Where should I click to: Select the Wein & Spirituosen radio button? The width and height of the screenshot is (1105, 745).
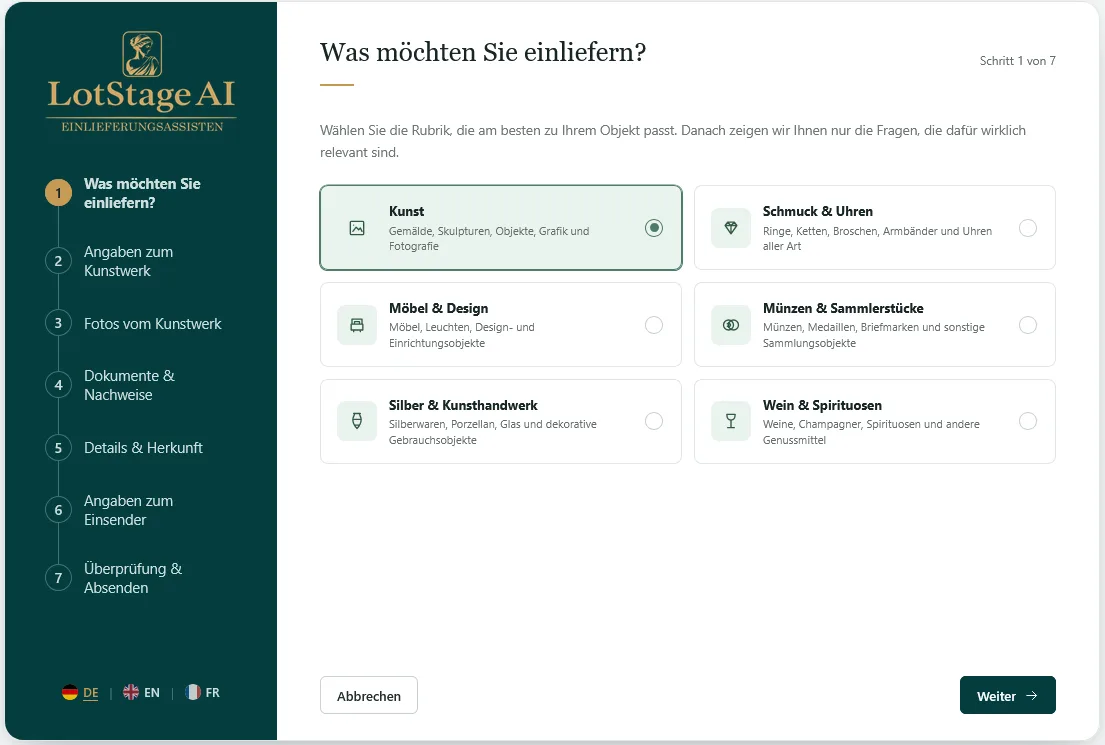click(1028, 421)
